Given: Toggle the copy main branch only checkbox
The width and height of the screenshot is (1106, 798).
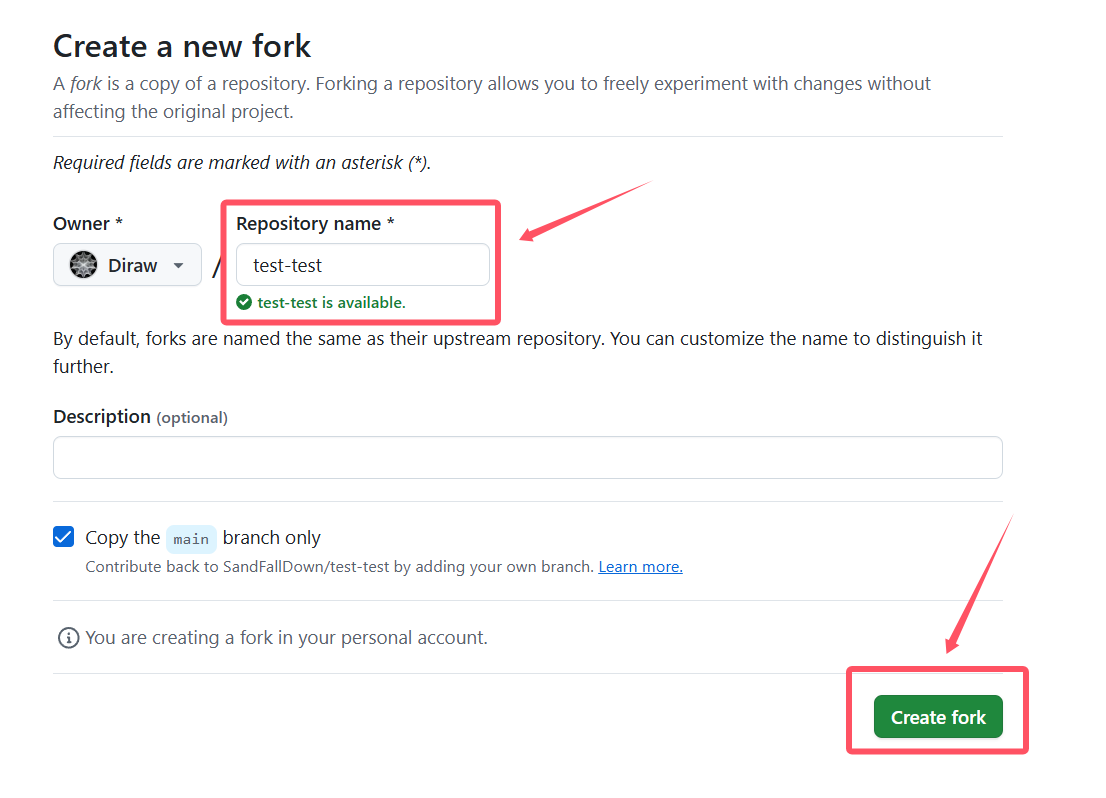Looking at the screenshot, I should 63,537.
